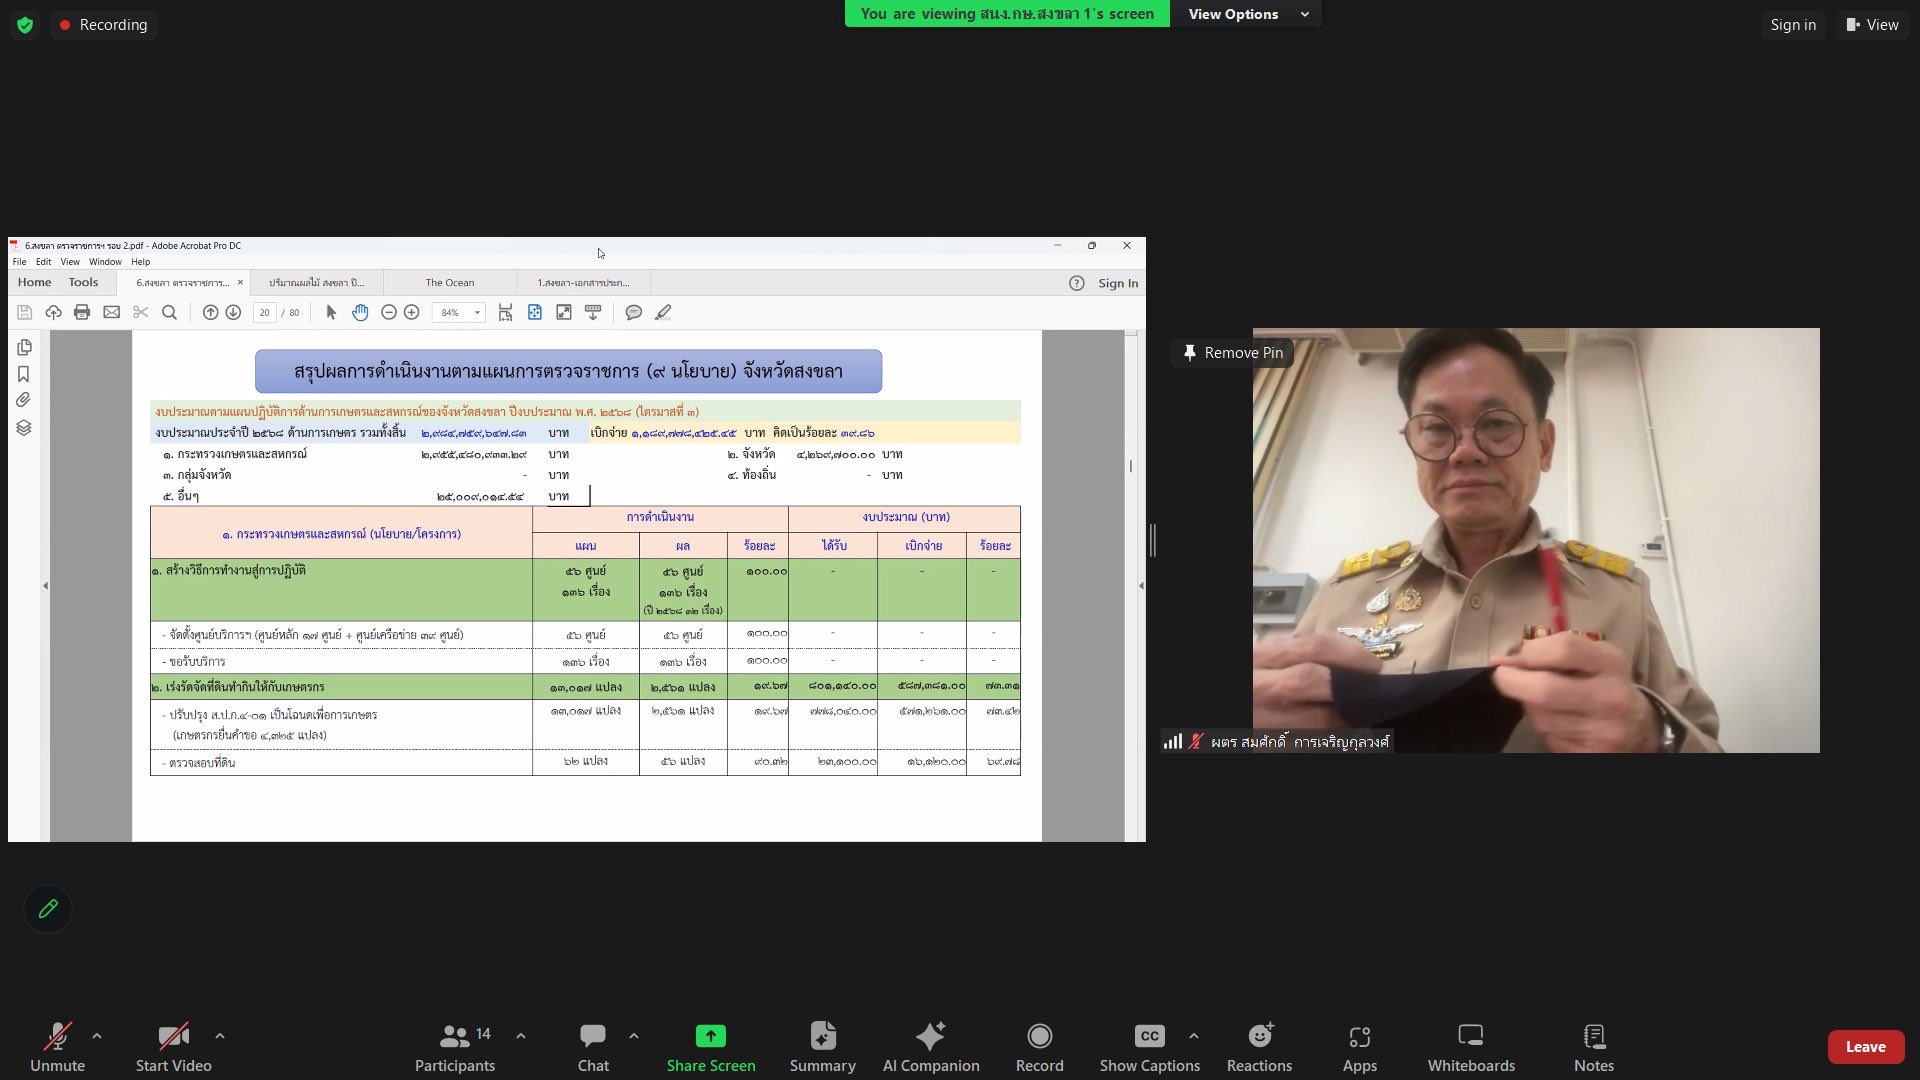Zoom out with the minus circle icon
This screenshot has height=1080, width=1920.
click(x=389, y=313)
